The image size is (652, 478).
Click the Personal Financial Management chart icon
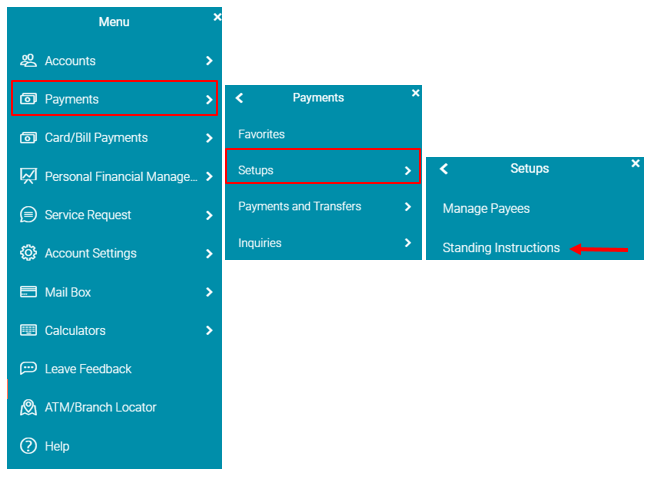28,176
